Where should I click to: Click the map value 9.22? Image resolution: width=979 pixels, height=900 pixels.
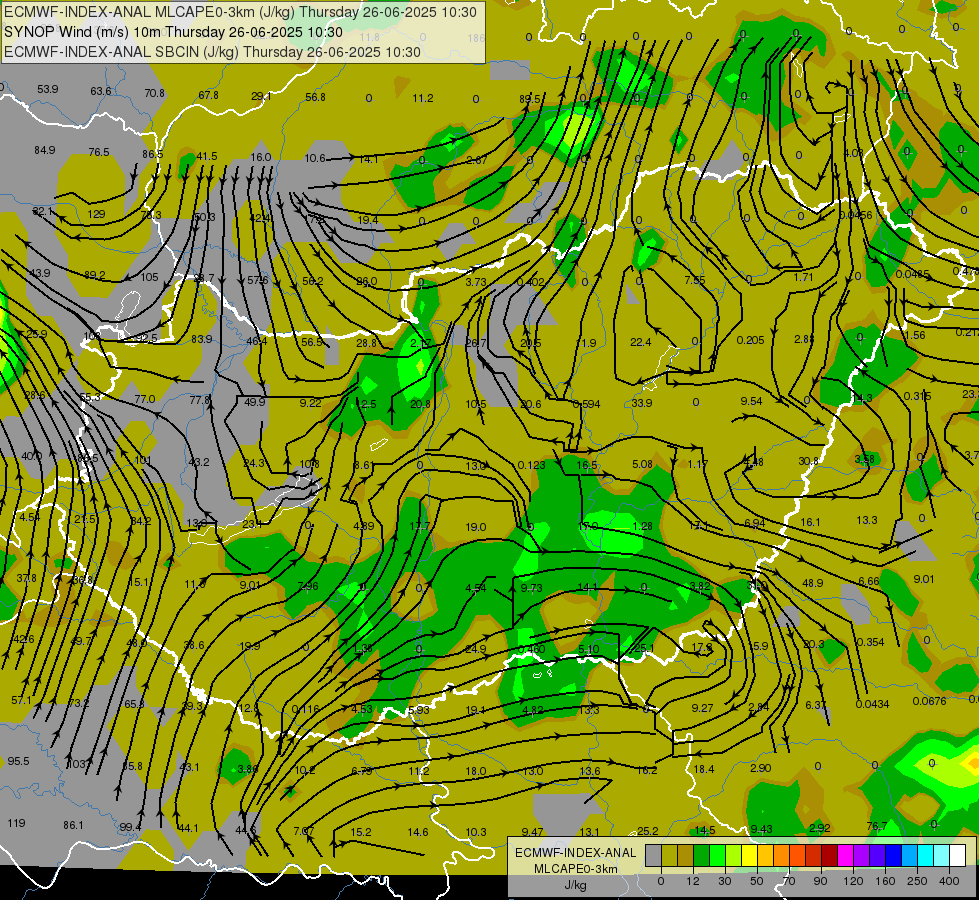310,403
